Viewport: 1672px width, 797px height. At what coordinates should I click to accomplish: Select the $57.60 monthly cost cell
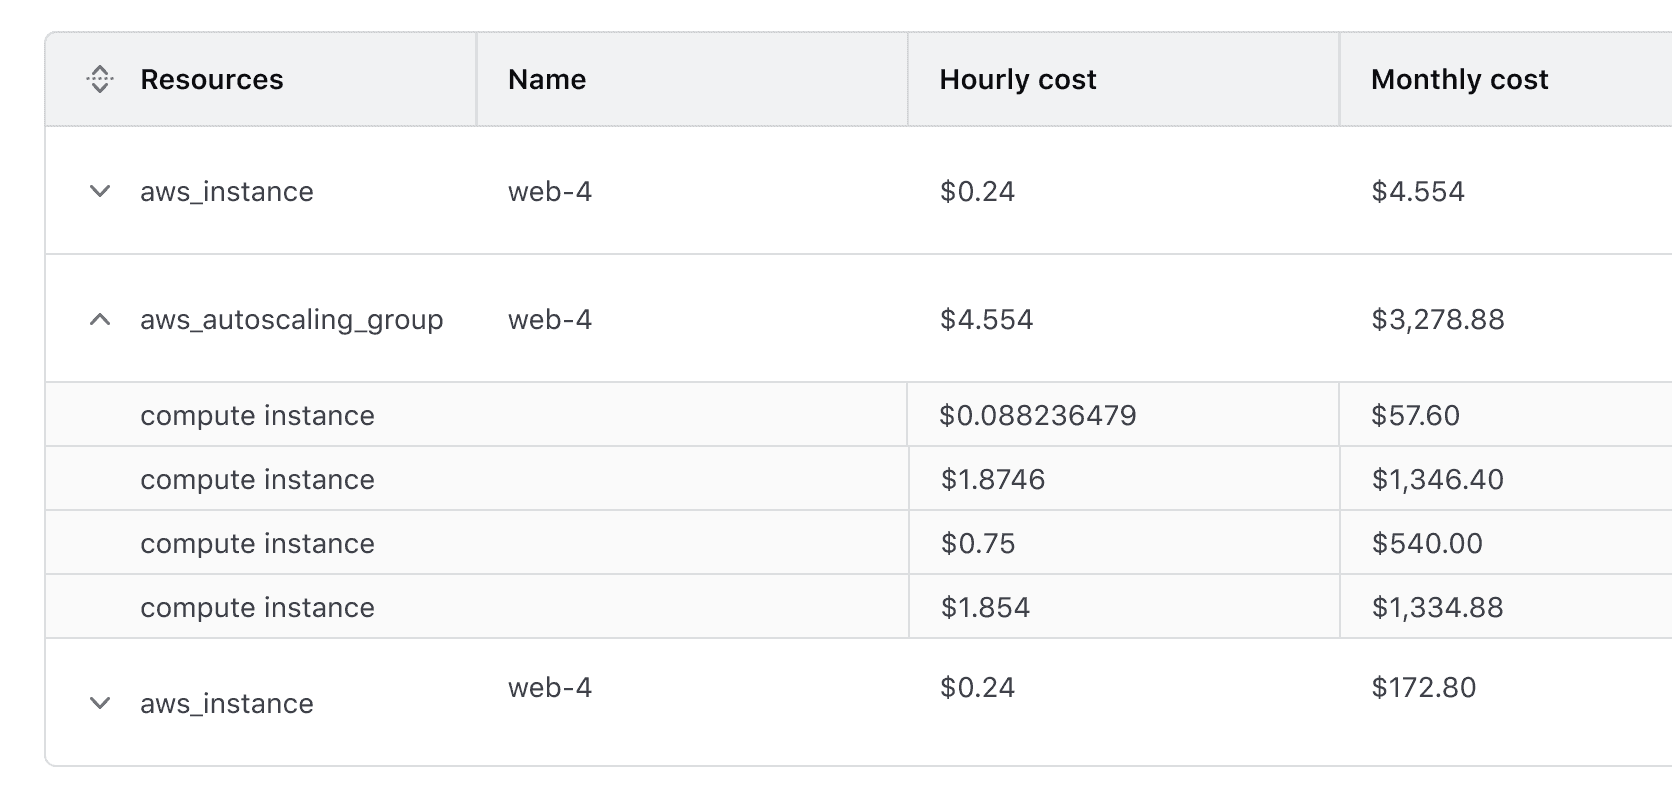1415,415
